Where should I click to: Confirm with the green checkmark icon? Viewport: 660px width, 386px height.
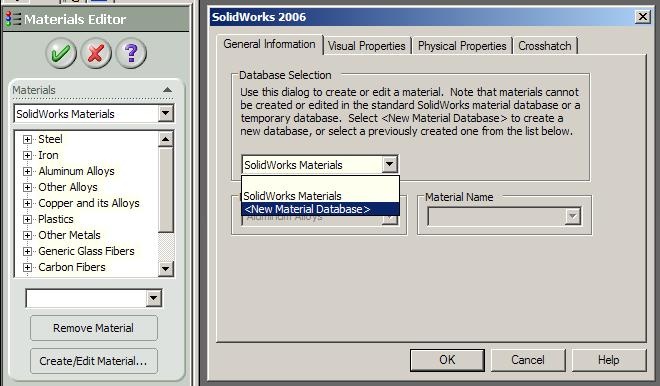61,53
